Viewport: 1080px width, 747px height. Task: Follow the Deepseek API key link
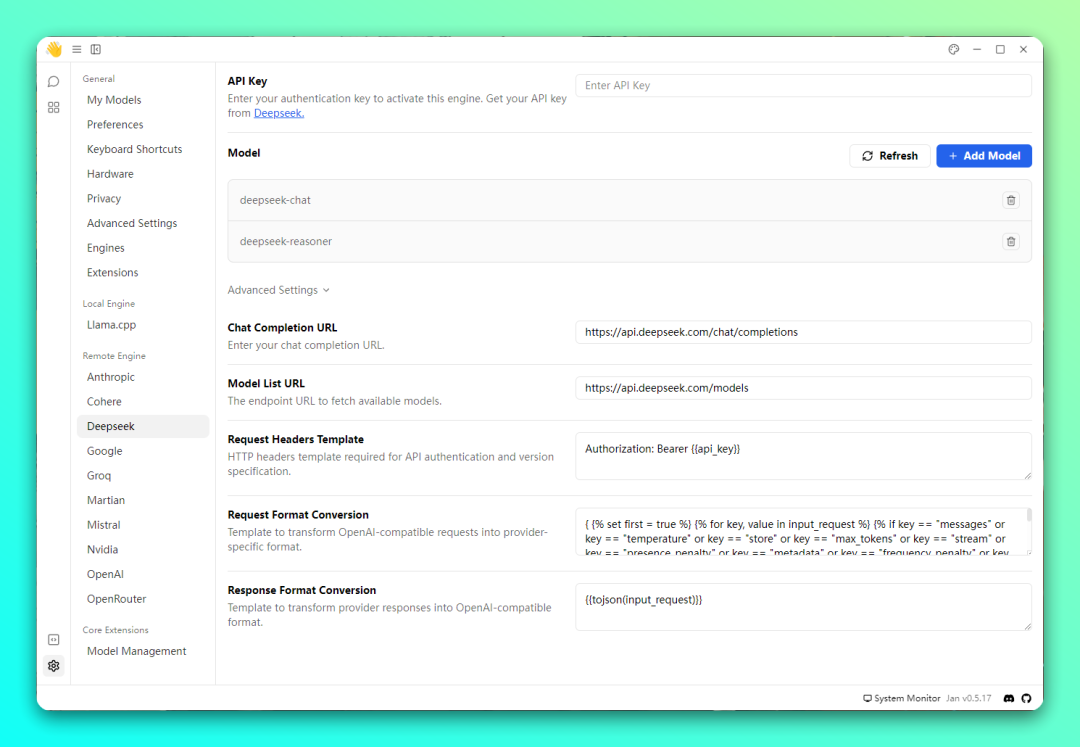coord(278,113)
